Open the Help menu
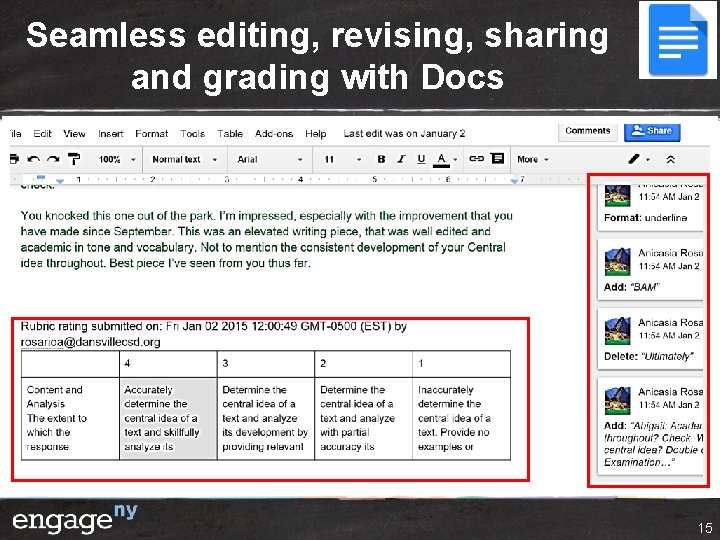 (x=315, y=134)
